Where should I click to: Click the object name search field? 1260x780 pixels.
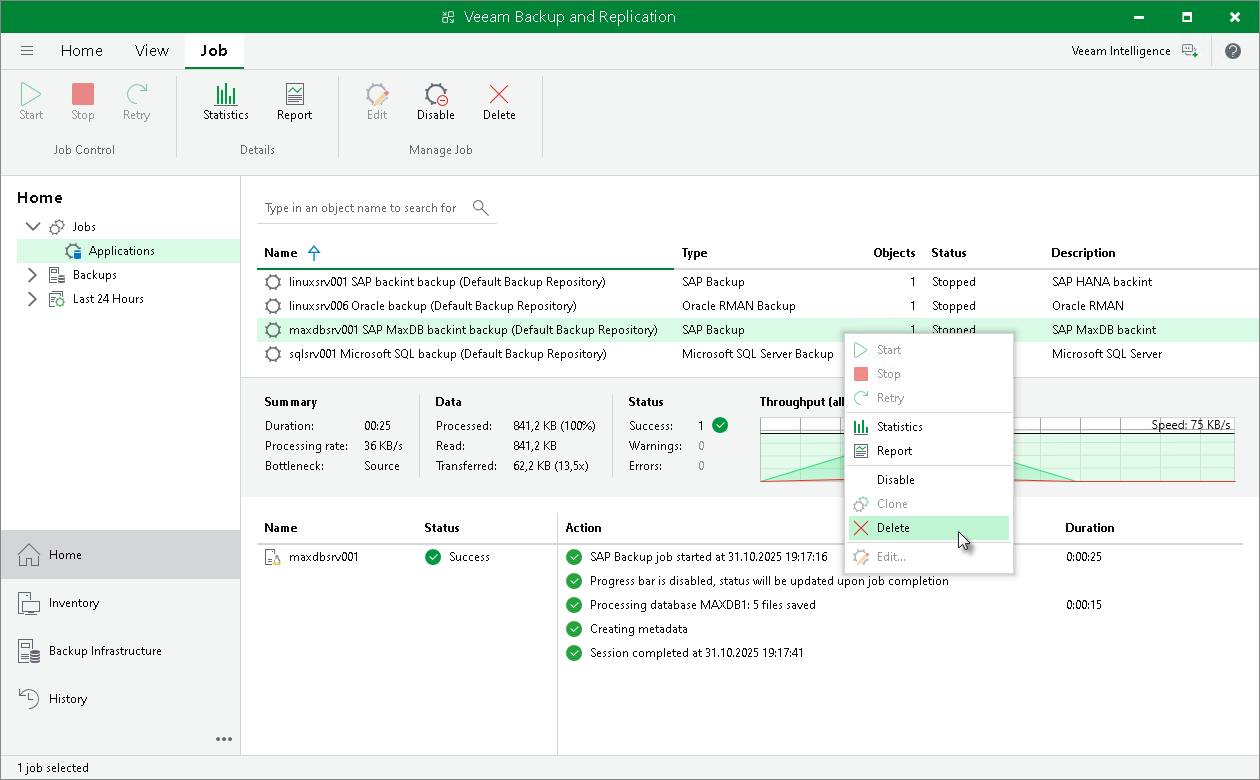(361, 208)
